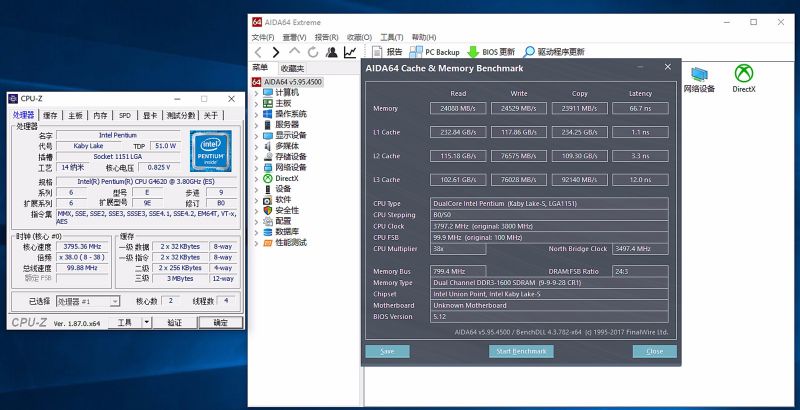Click CPU-Z 工具 tools button
The image size is (800, 410).
124,322
